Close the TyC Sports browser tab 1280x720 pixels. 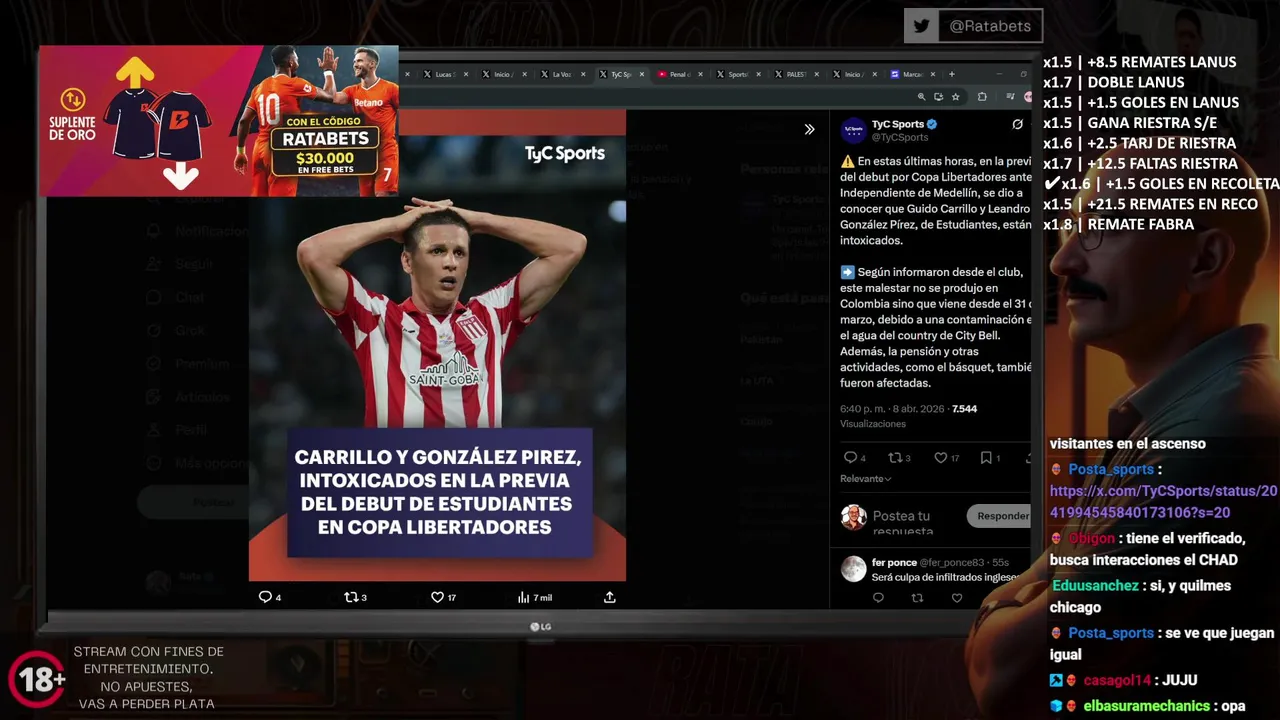[641, 74]
